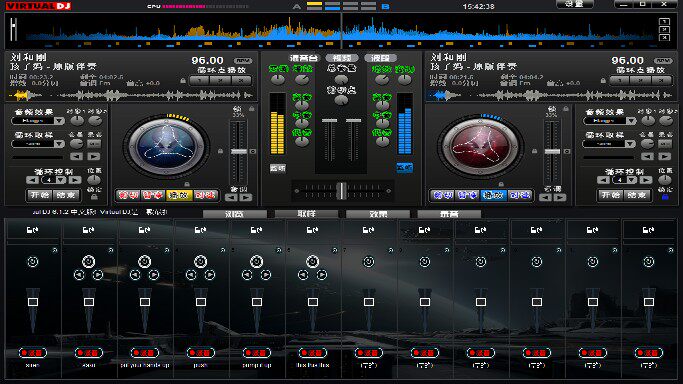This screenshot has width=683, height=384.
Task: Click deck A's pitch bend minus arrow
Action: click(x=231, y=198)
